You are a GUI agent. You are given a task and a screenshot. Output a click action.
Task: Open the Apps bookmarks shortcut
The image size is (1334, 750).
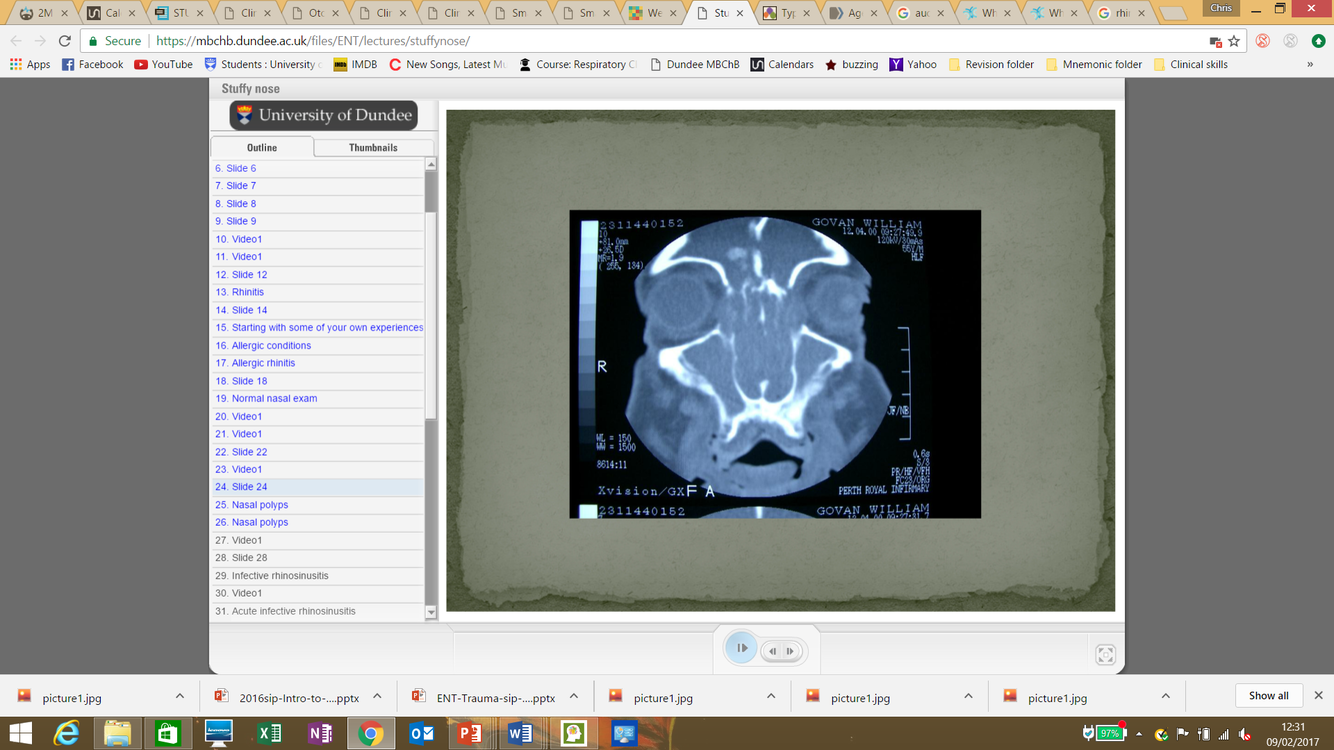click(30, 64)
